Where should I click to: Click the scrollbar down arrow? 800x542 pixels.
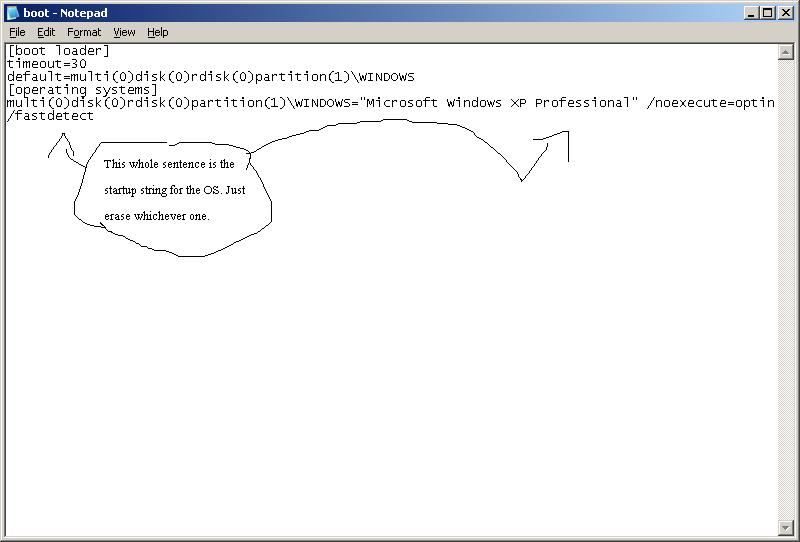(x=785, y=528)
